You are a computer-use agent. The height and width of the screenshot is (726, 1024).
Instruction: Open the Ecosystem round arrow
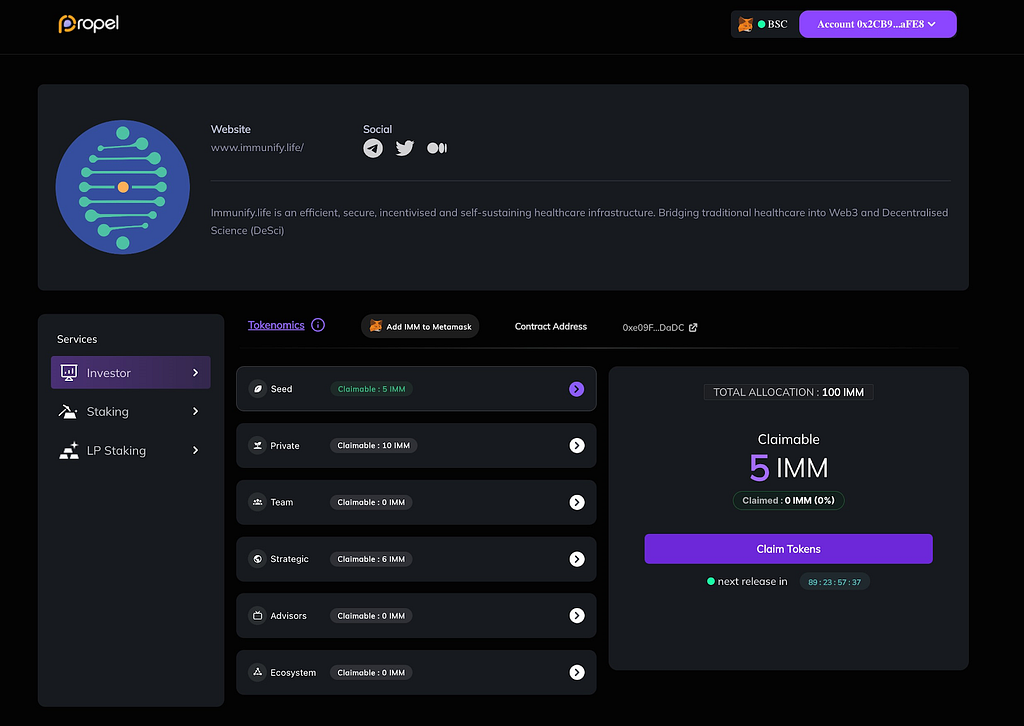pyautogui.click(x=577, y=672)
